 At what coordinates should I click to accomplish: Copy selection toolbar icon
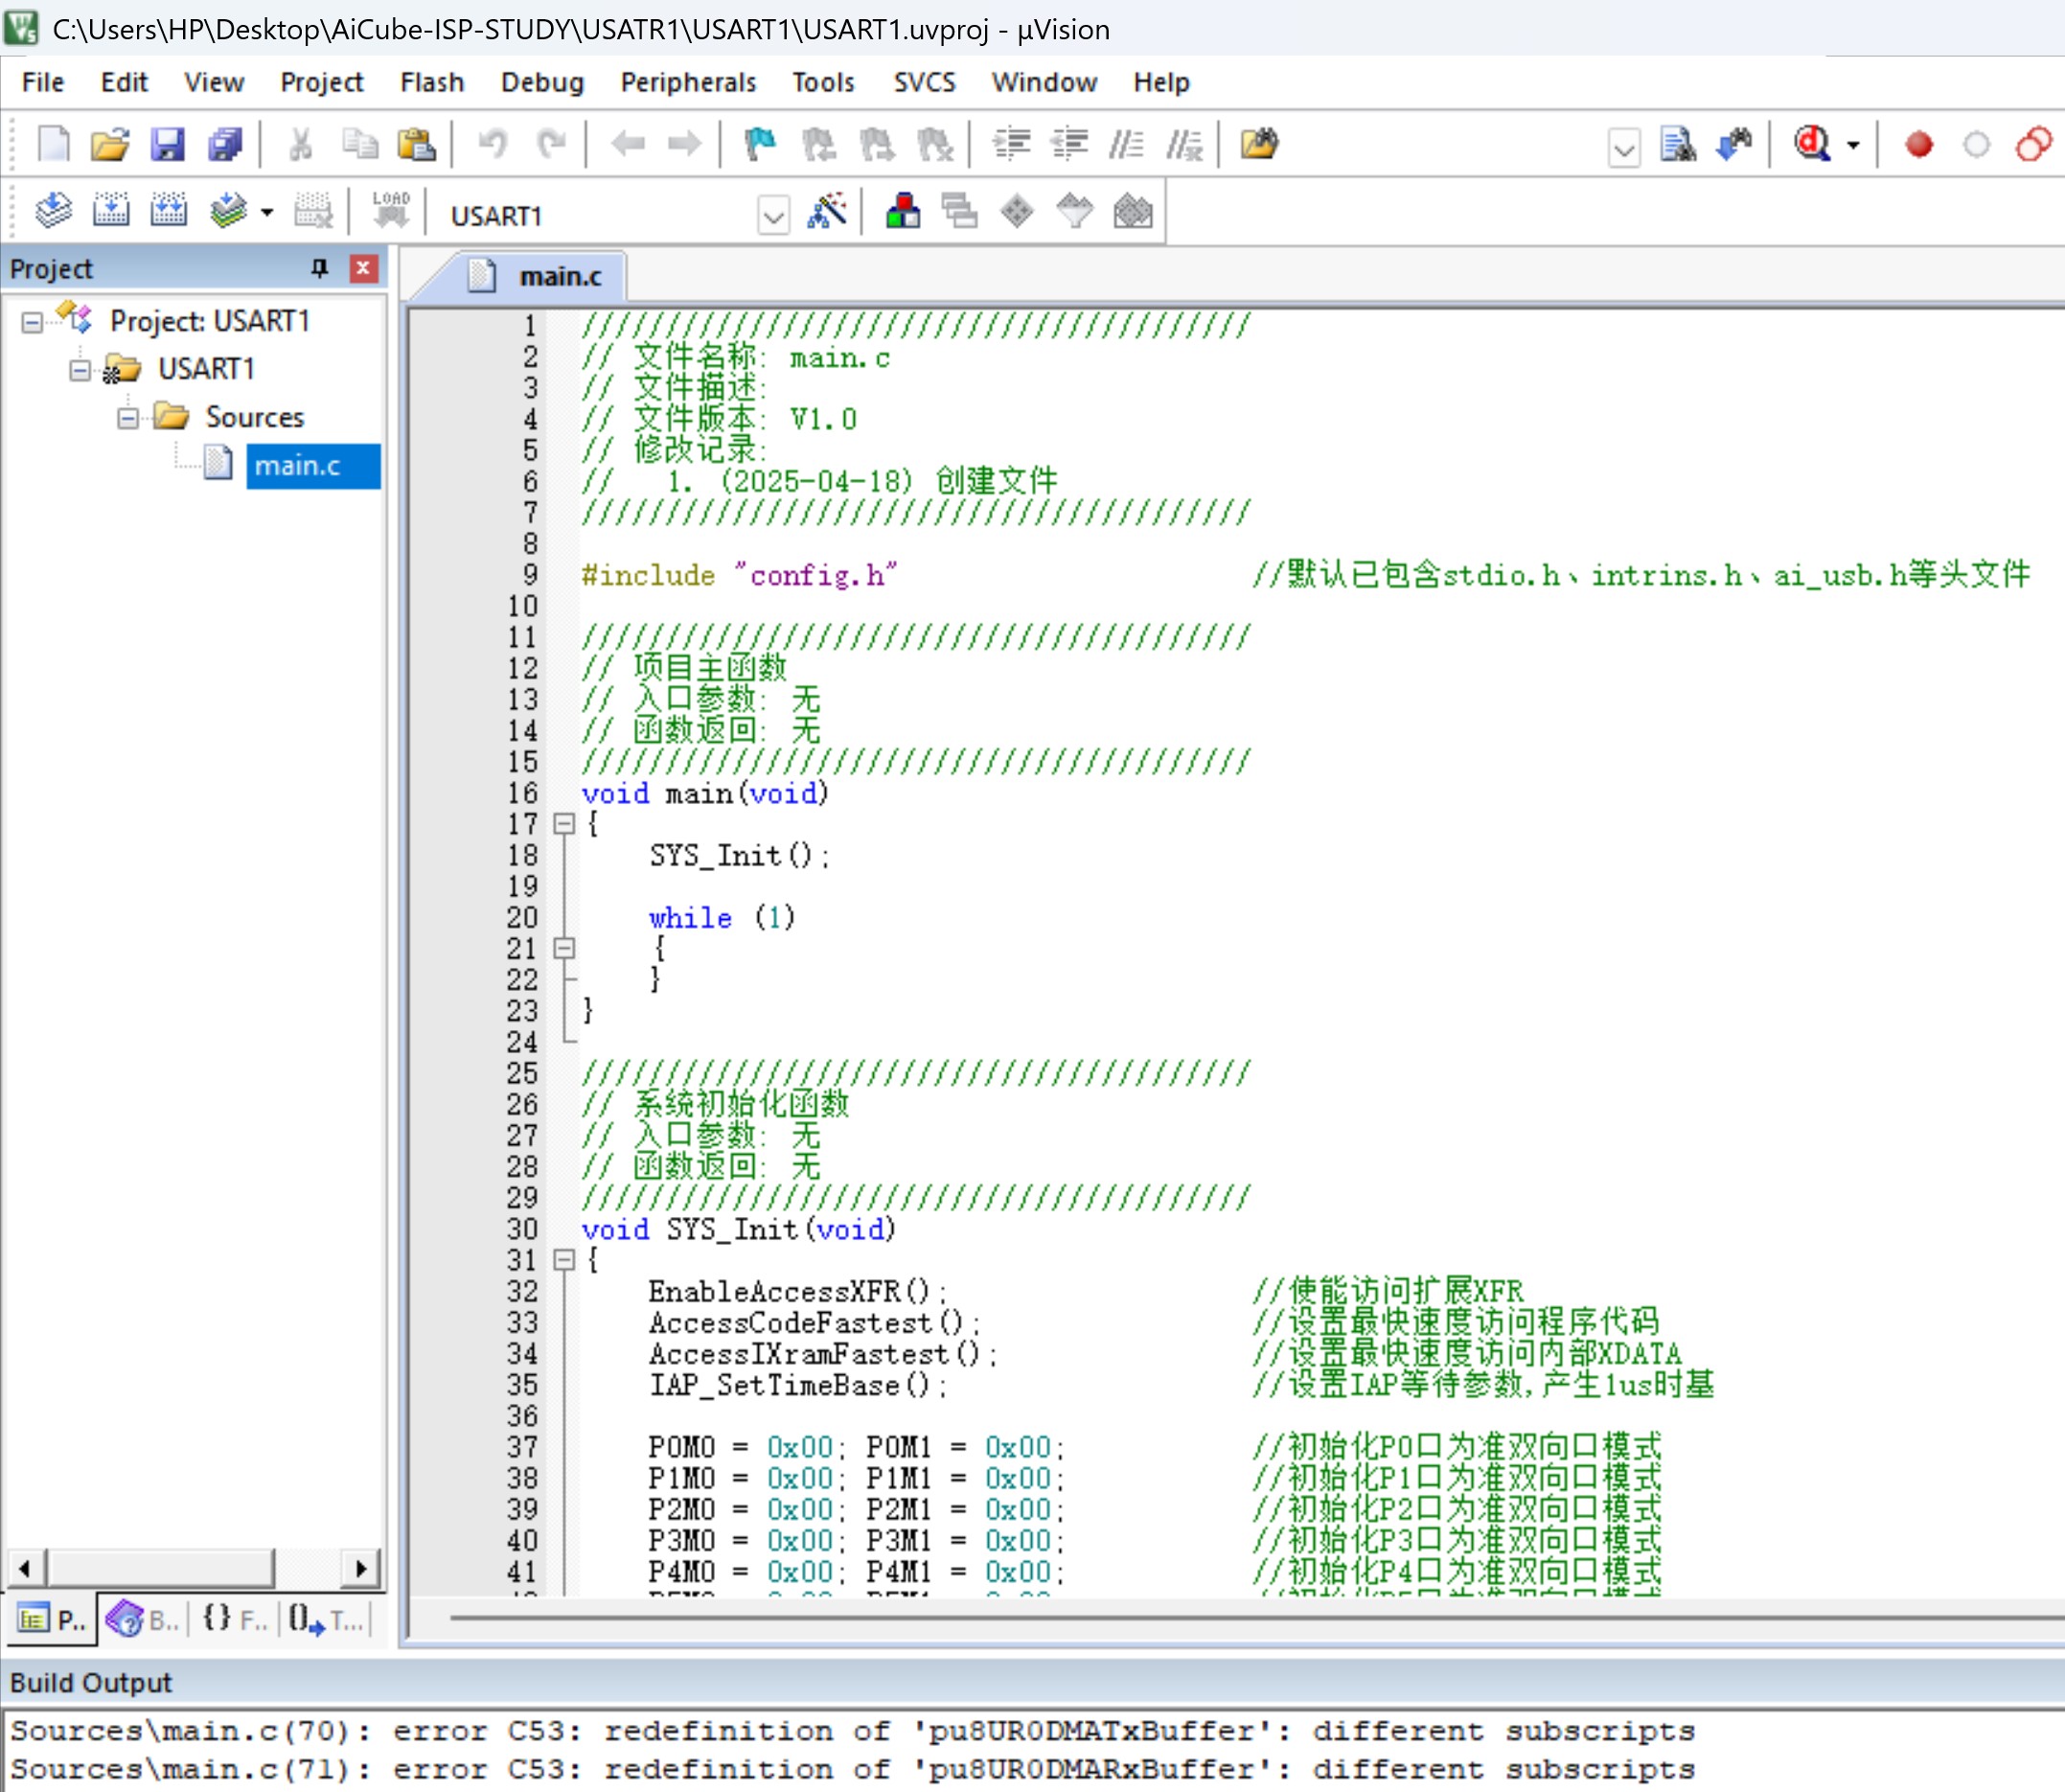pos(359,145)
